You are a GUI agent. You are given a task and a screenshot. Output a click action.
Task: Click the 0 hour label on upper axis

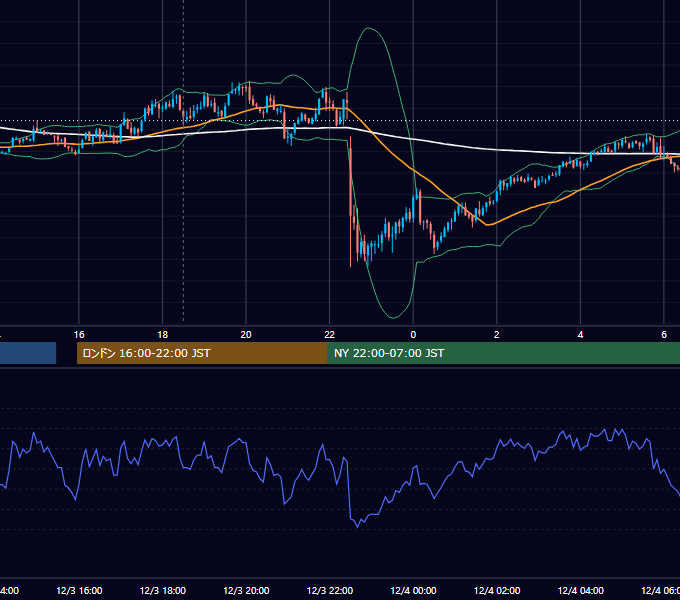[413, 334]
